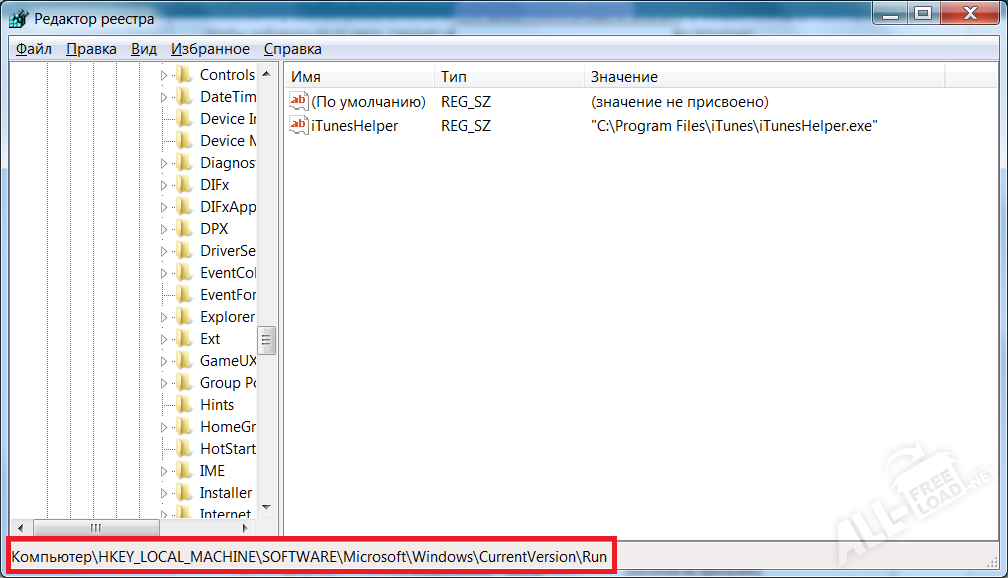
Task: Select the Explorer folder icon in tree
Action: pos(183,317)
